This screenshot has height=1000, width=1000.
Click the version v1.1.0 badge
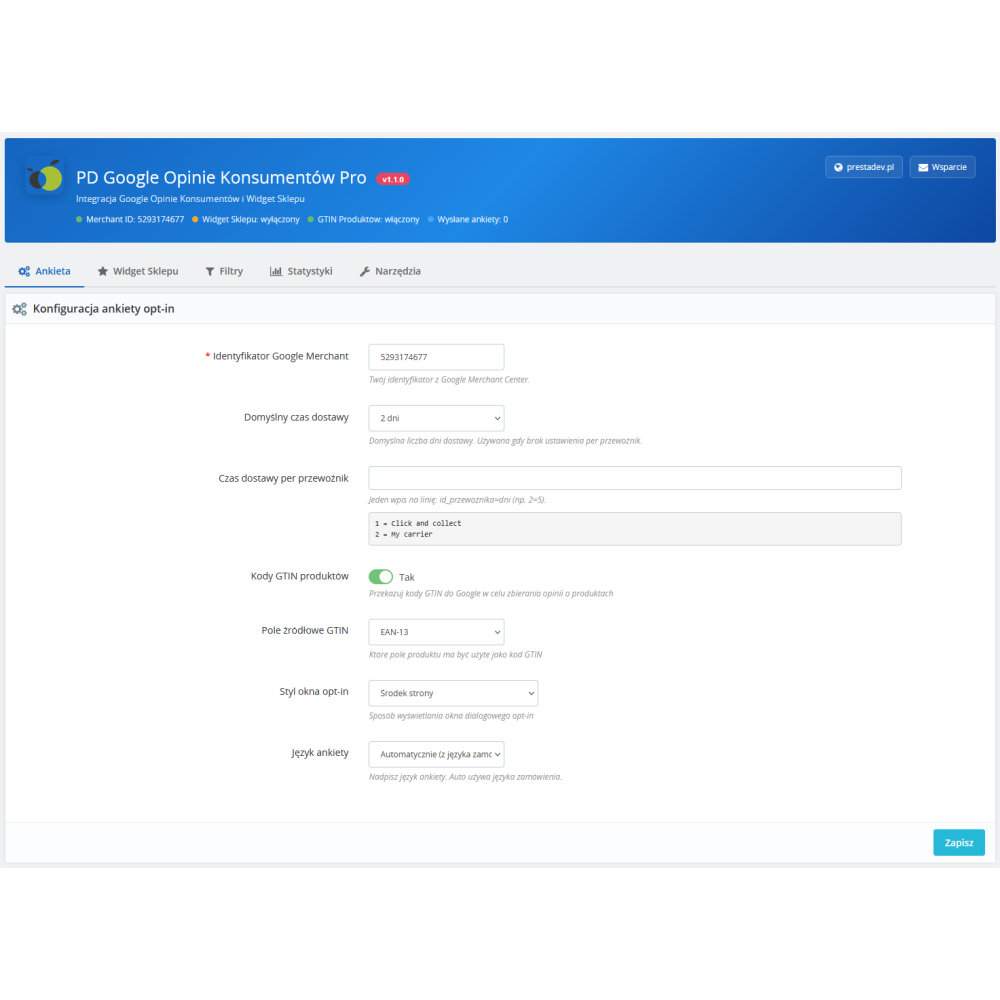click(393, 179)
